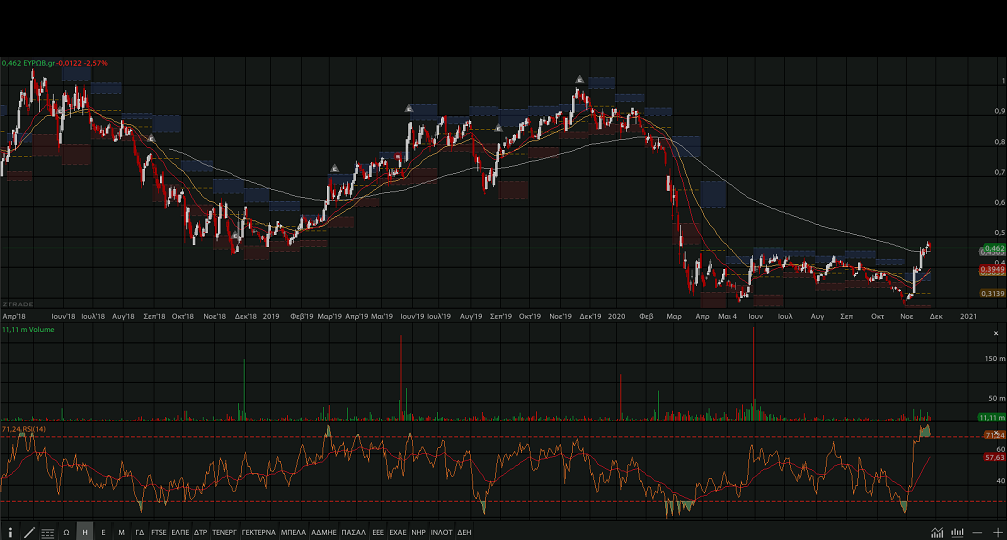Open the FTSE symbol tab
The height and width of the screenshot is (540, 1007).
[159, 532]
